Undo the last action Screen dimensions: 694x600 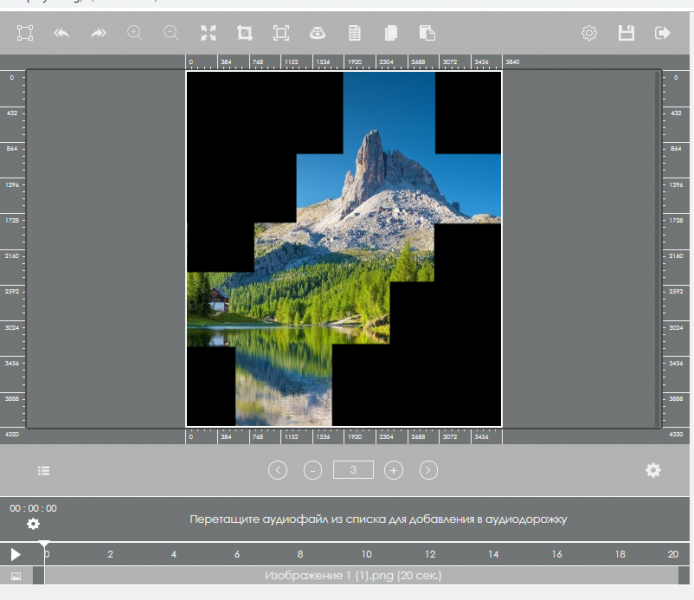click(62, 33)
